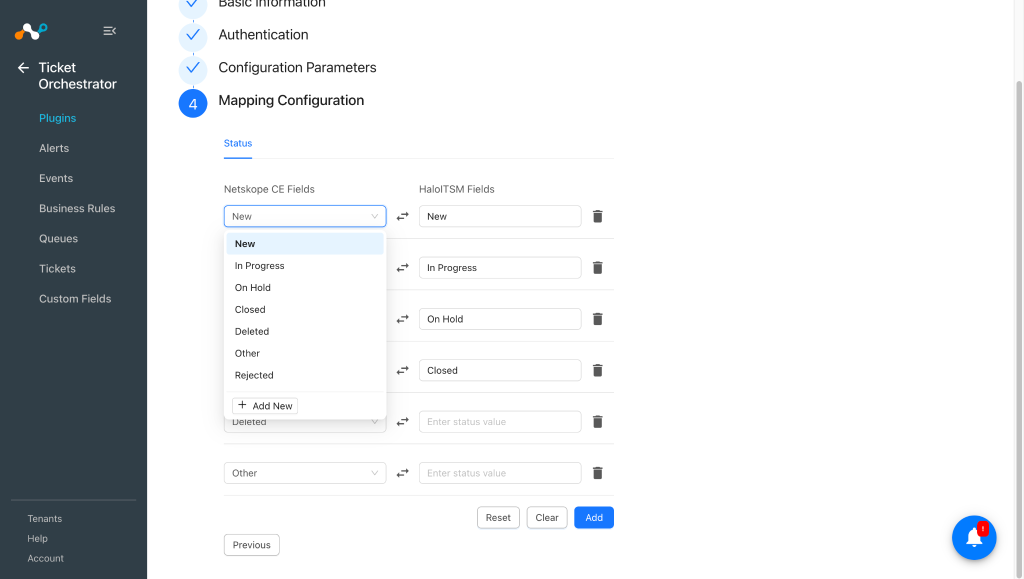The height and width of the screenshot is (579, 1024).
Task: Click swap arrows icon beside New field
Action: pyautogui.click(x=403, y=216)
